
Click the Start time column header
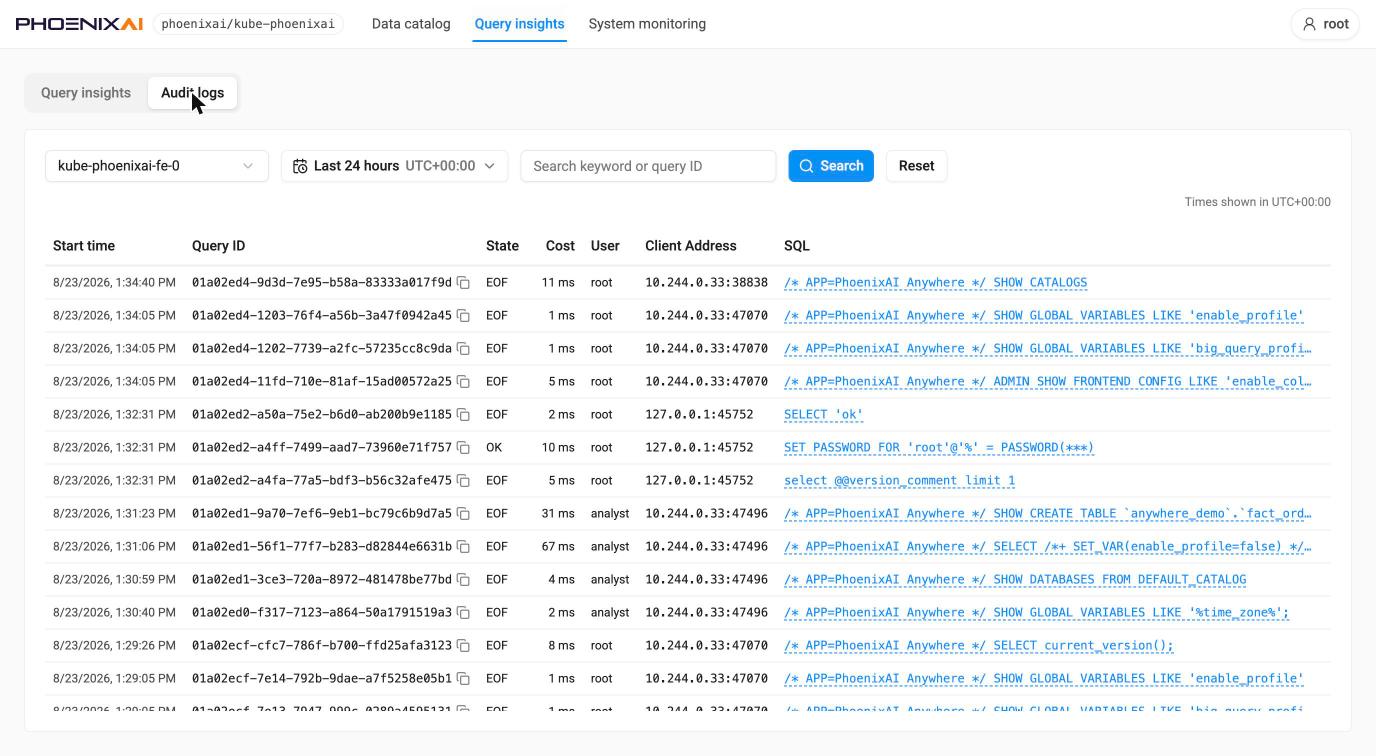pyautogui.click(x=84, y=246)
